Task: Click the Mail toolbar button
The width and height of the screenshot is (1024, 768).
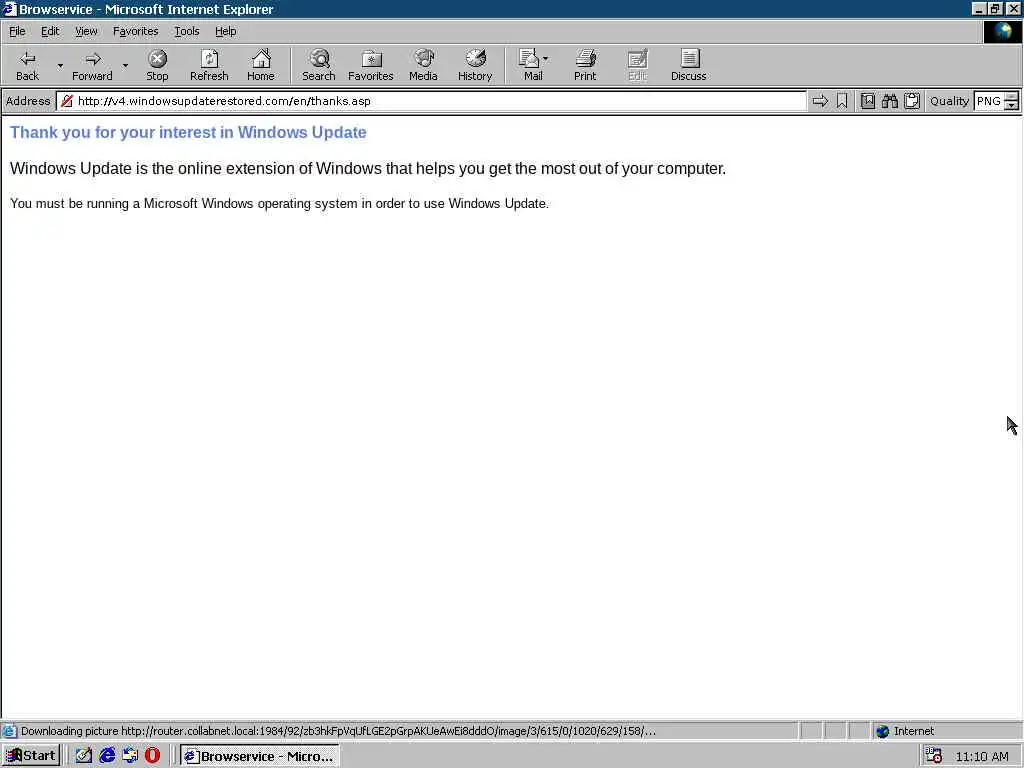Action: [x=530, y=65]
